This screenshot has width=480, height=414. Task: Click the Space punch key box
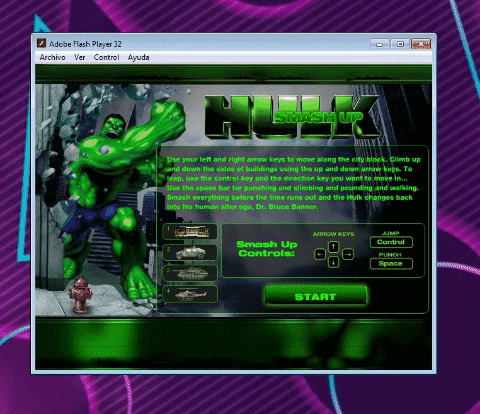click(391, 264)
